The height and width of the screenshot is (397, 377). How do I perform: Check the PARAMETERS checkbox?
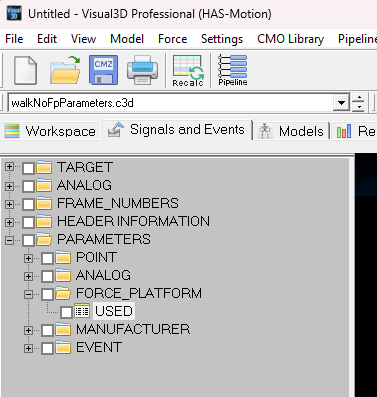point(28,240)
